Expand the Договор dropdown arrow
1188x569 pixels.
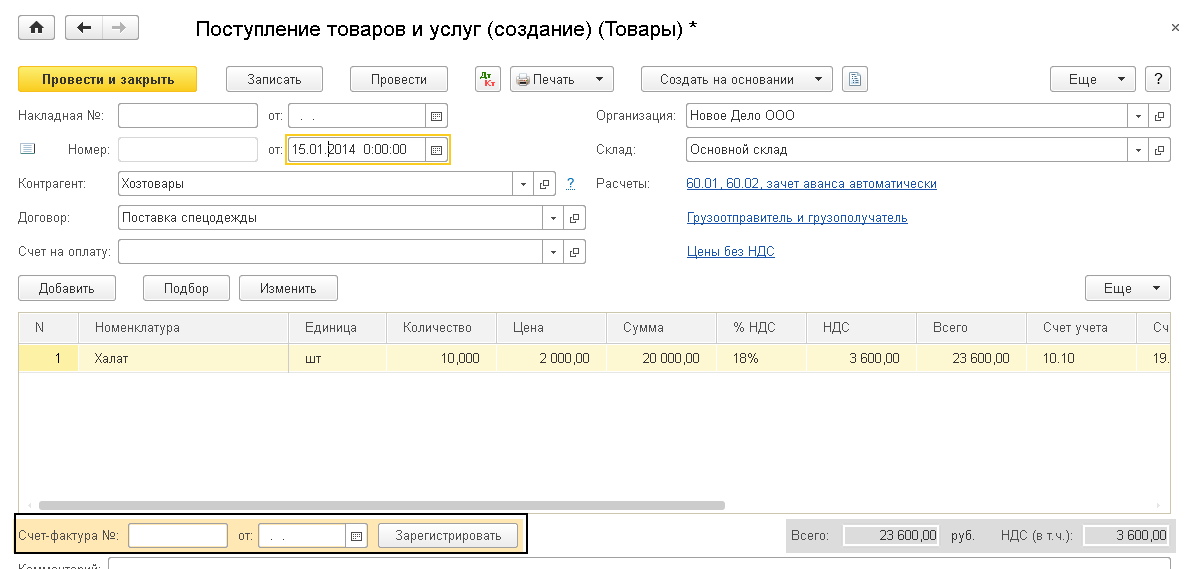click(x=554, y=218)
